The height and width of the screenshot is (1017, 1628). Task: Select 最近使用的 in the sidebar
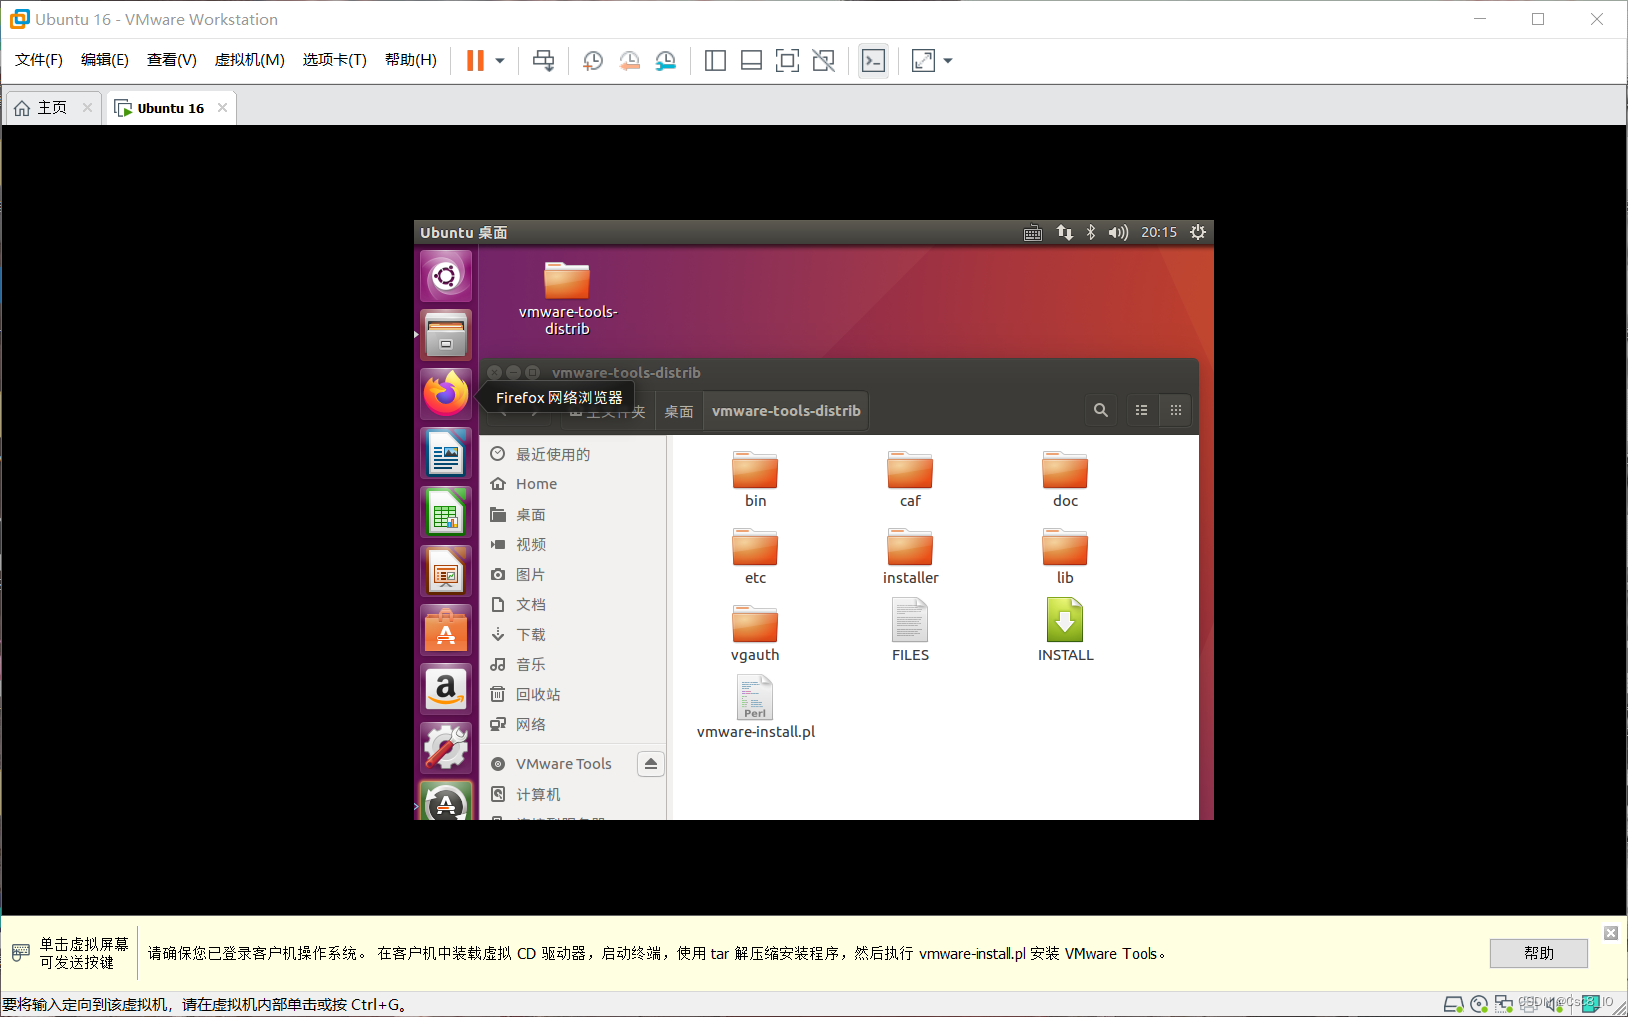[573, 454]
